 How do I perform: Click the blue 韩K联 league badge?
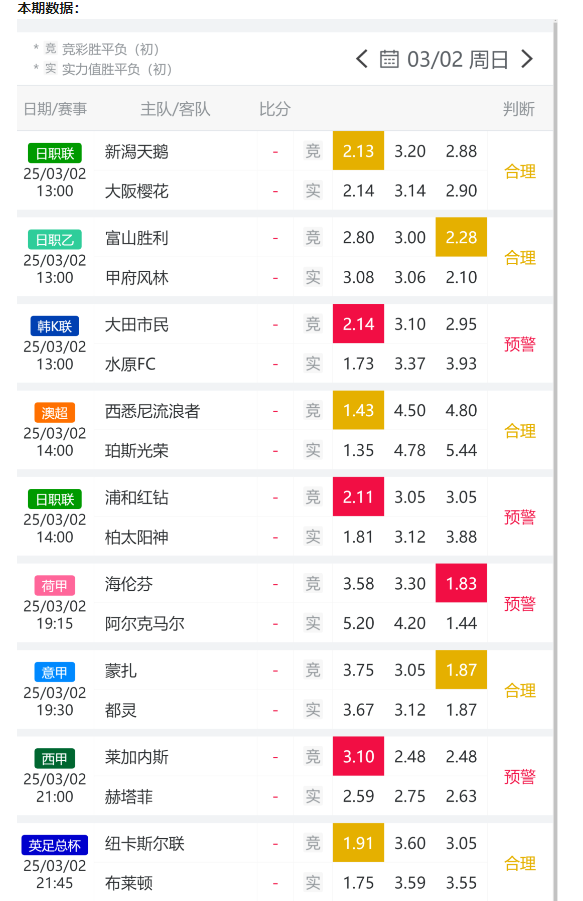click(x=55, y=326)
